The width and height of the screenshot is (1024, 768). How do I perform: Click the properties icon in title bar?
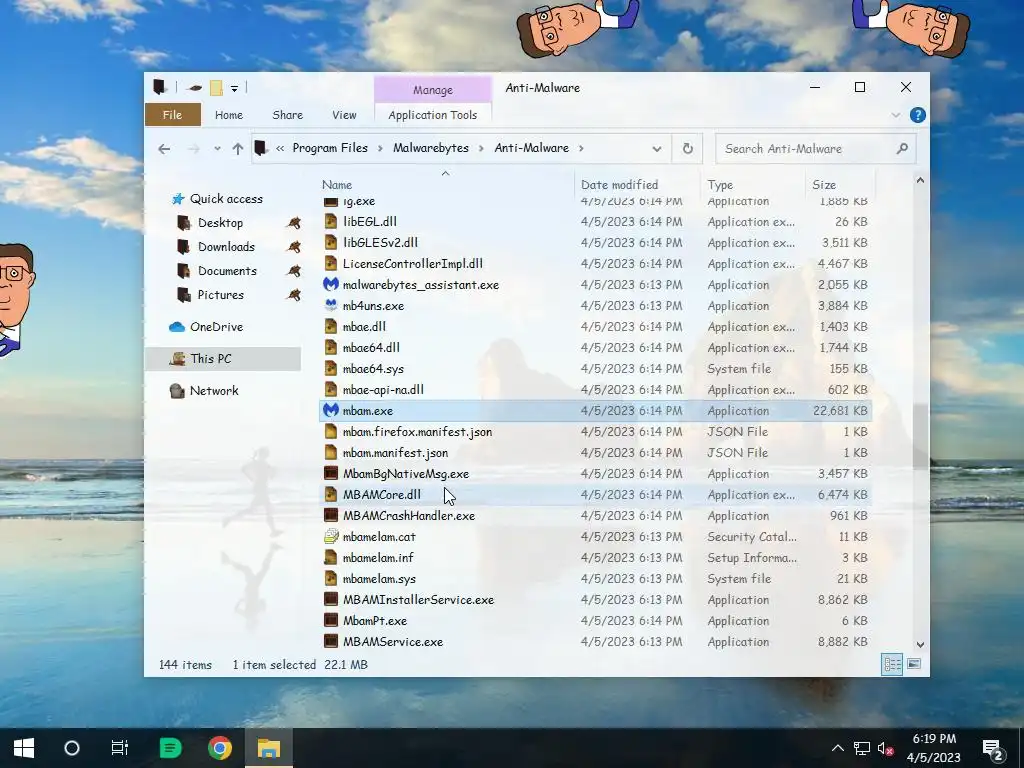pyautogui.click(x=194, y=88)
